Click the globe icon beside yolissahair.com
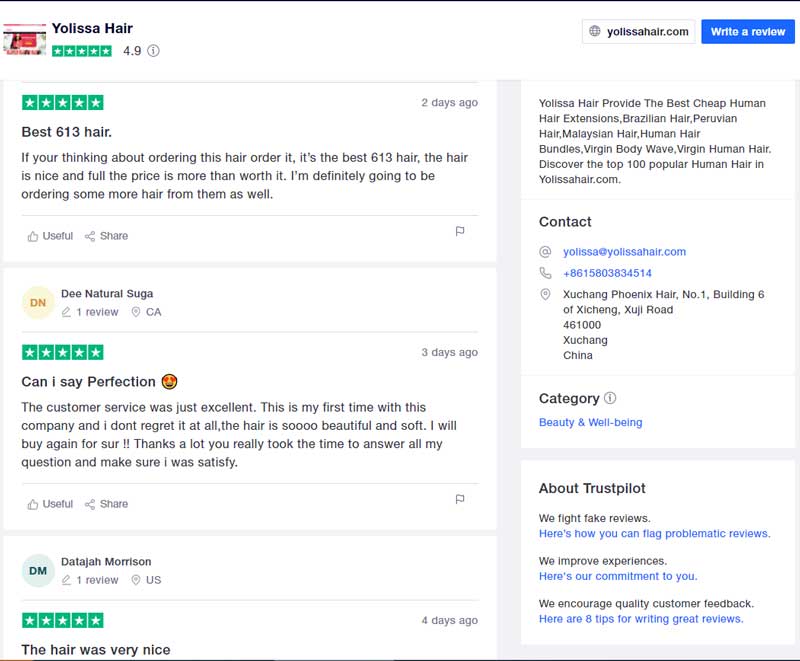 595,31
